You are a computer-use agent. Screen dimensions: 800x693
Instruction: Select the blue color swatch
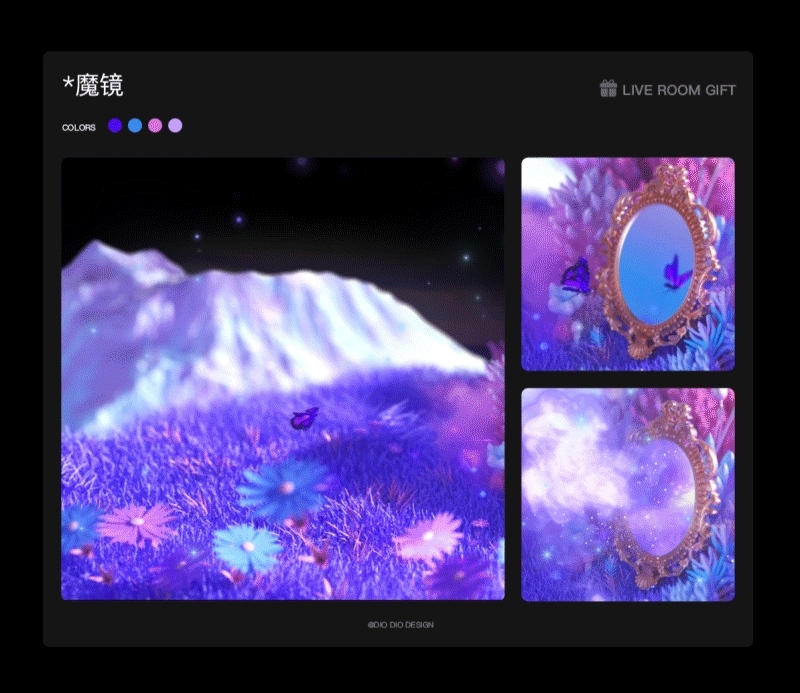pos(135,126)
